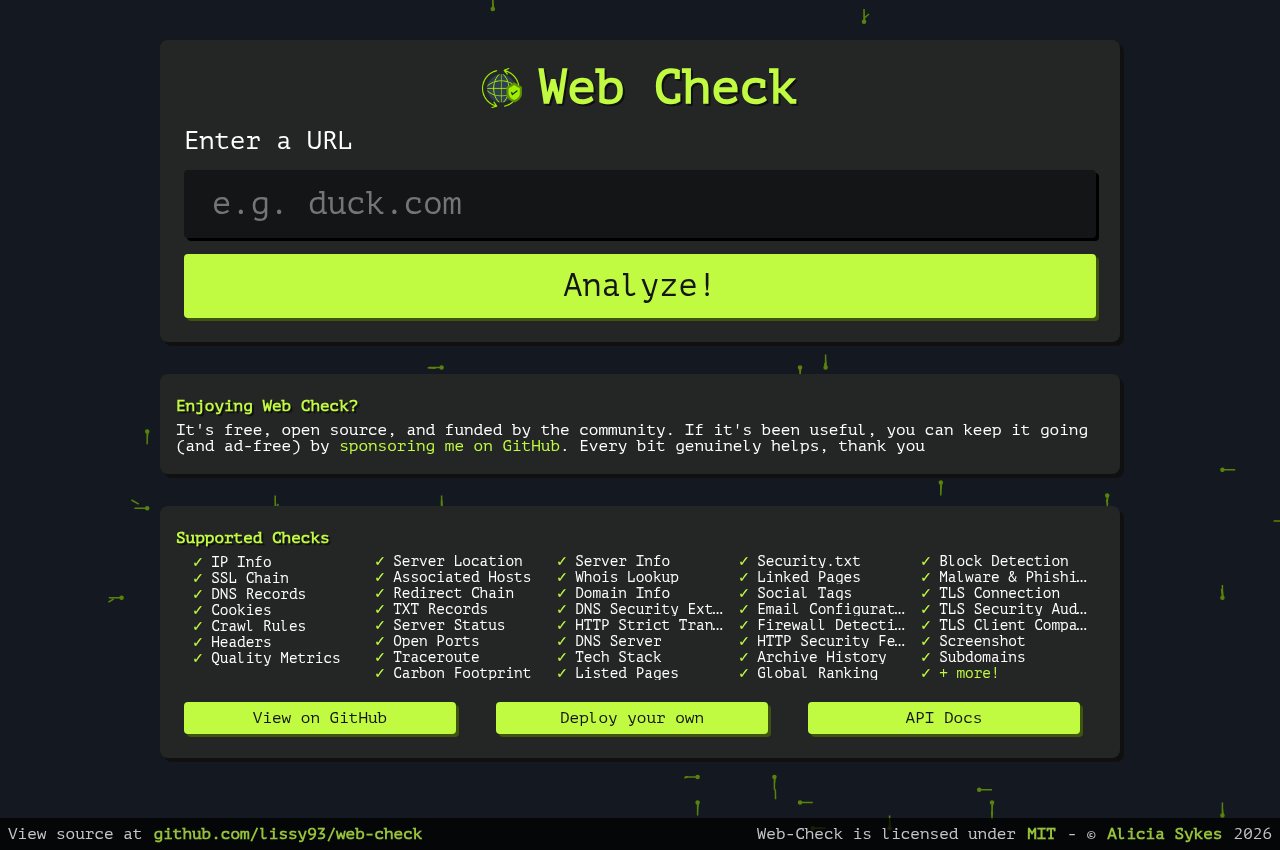
Task: Click the DNS Security Ext… check item
Action: pos(649,609)
